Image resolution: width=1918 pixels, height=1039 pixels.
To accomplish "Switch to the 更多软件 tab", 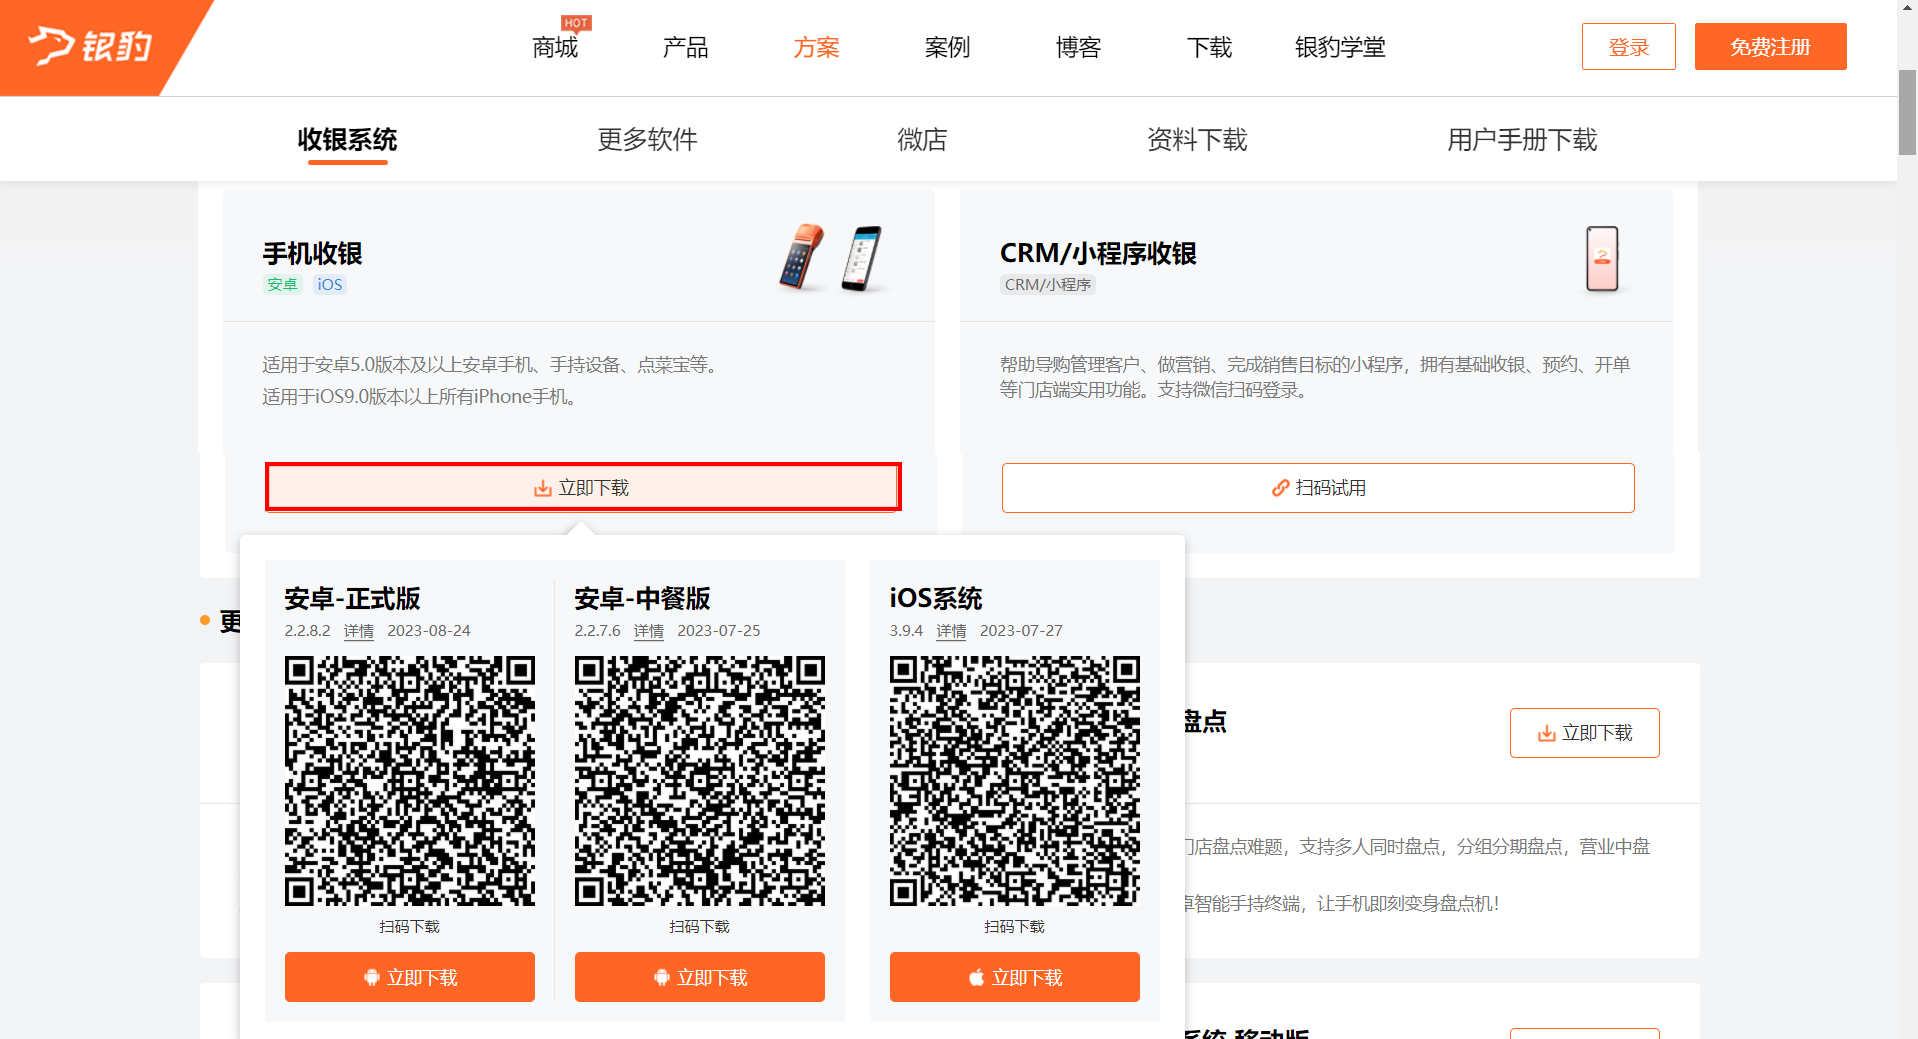I will (647, 139).
